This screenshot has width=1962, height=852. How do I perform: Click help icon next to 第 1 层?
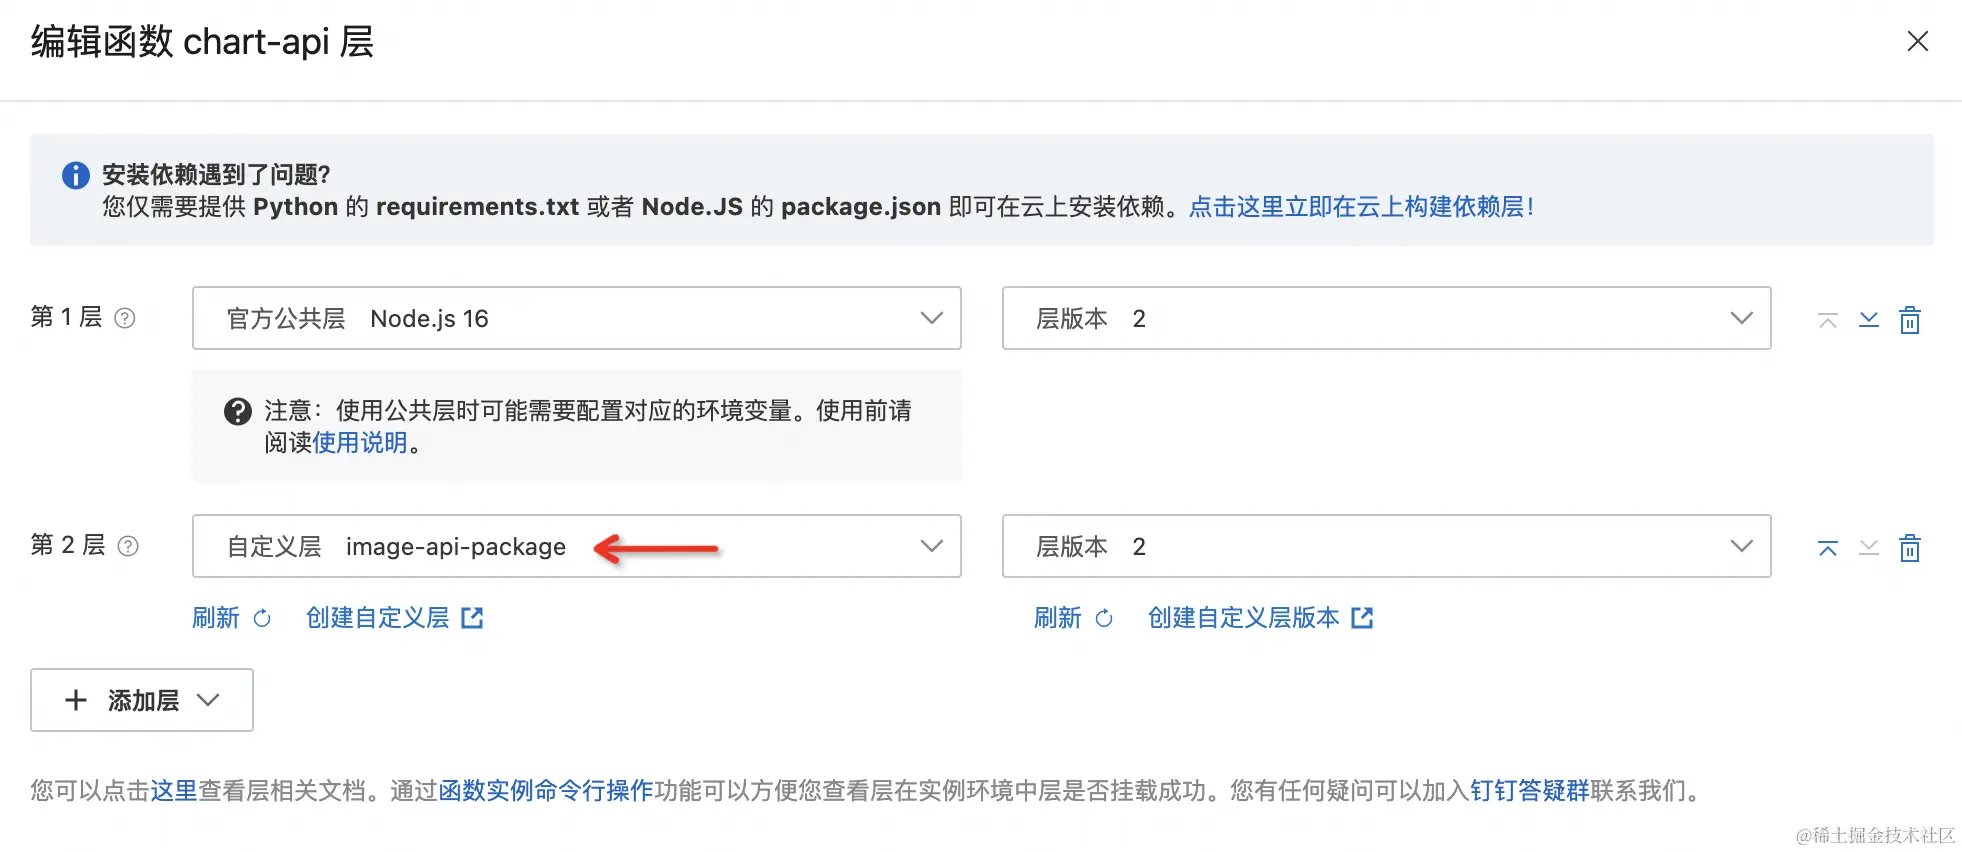pos(125,318)
